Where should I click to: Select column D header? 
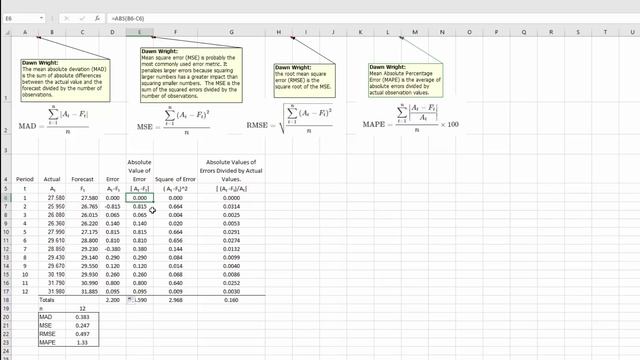(112, 32)
